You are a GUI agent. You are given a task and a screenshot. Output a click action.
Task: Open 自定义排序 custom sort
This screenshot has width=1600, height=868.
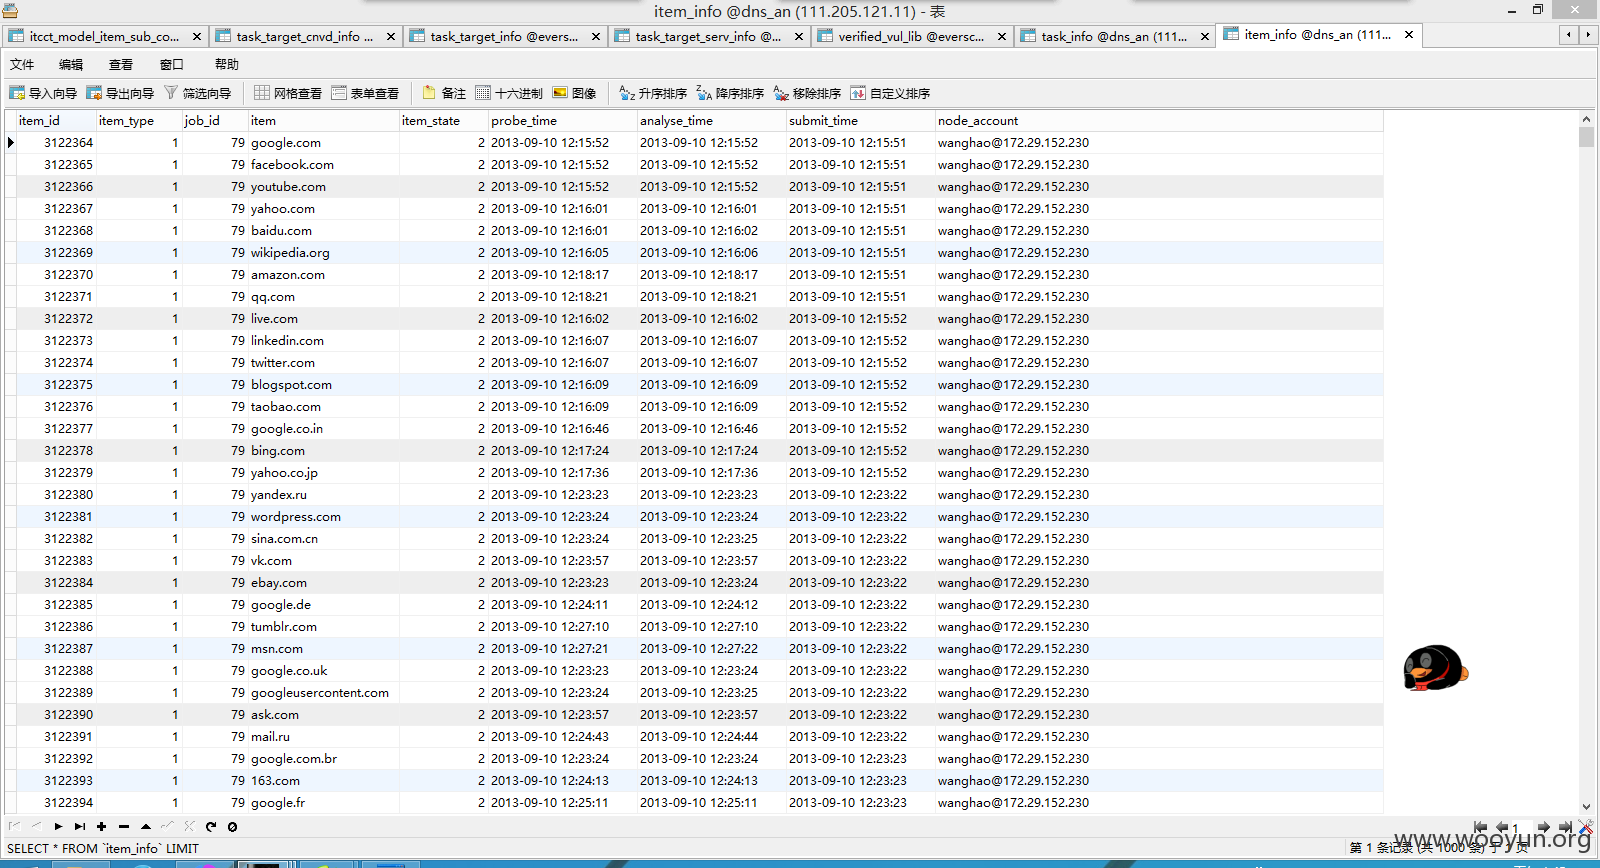pyautogui.click(x=890, y=93)
